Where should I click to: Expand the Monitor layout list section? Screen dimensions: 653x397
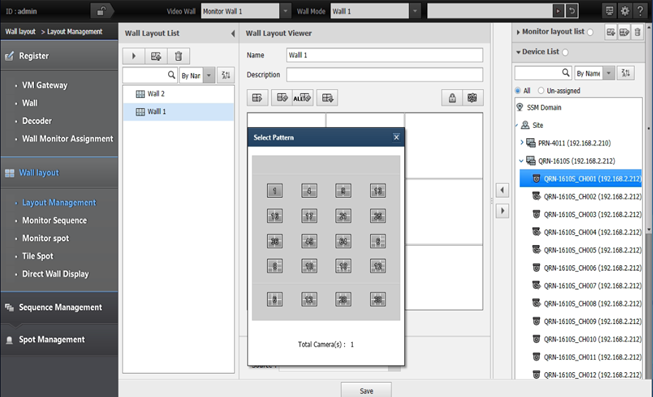(x=518, y=32)
